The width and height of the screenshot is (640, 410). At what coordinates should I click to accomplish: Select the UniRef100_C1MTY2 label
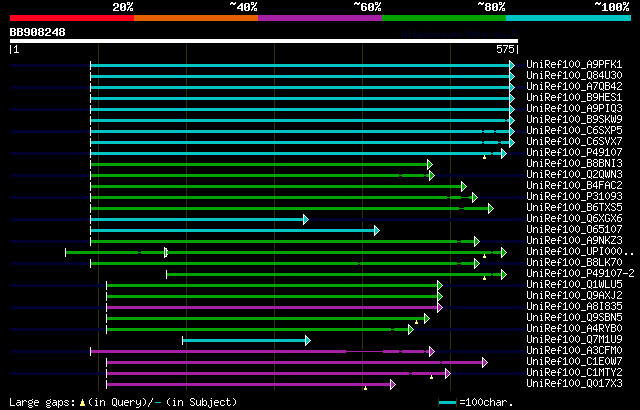click(574, 373)
